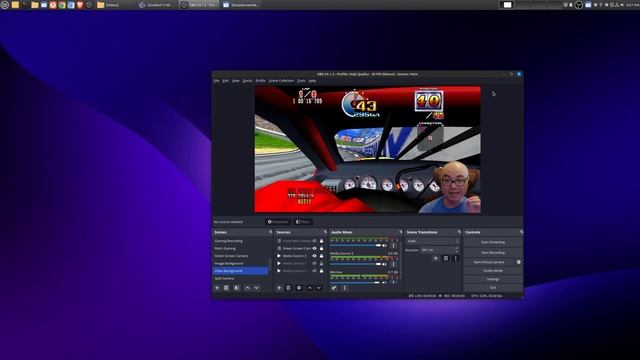The height and width of the screenshot is (360, 640).
Task: Pop out the Scenes dock panel
Action: pos(270,232)
